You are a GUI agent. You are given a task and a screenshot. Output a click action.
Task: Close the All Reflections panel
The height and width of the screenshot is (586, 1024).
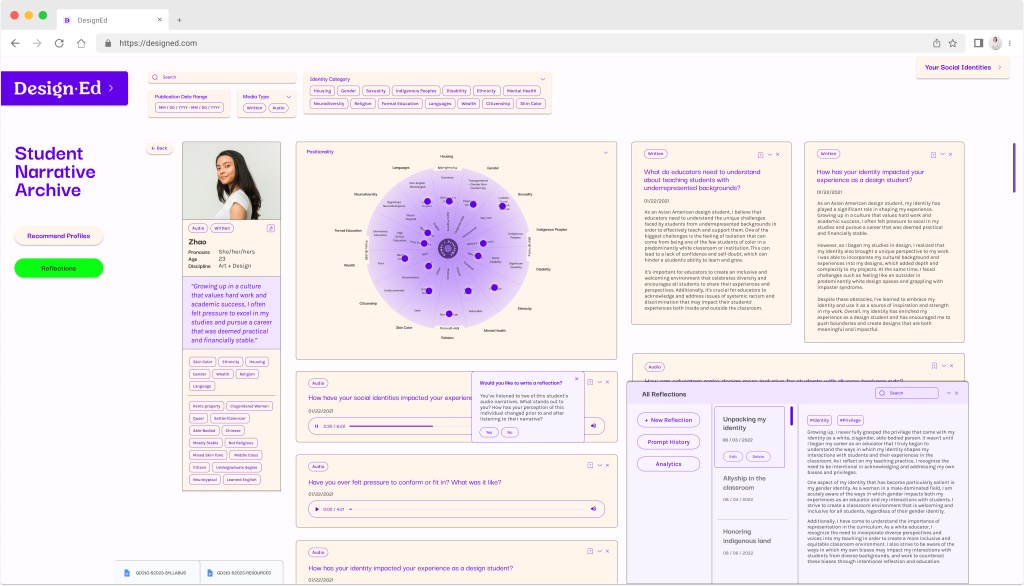(959, 393)
